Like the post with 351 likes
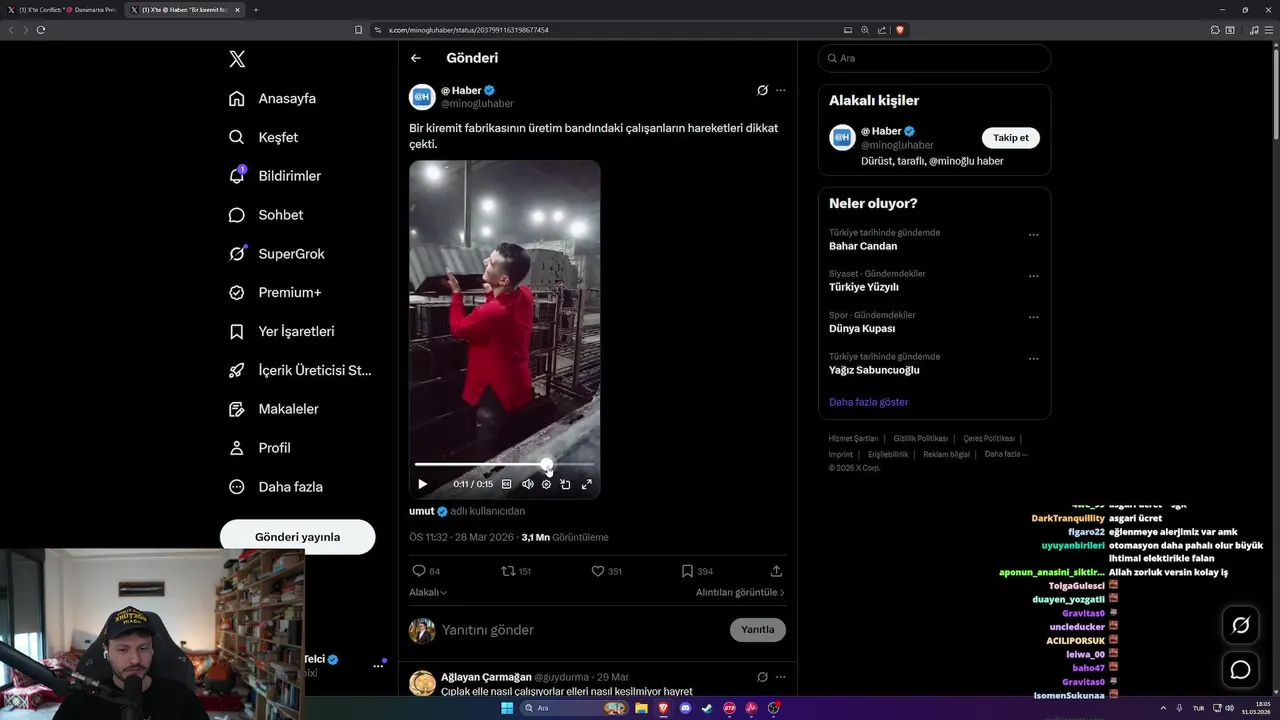The height and width of the screenshot is (720, 1280). pyautogui.click(x=606, y=571)
